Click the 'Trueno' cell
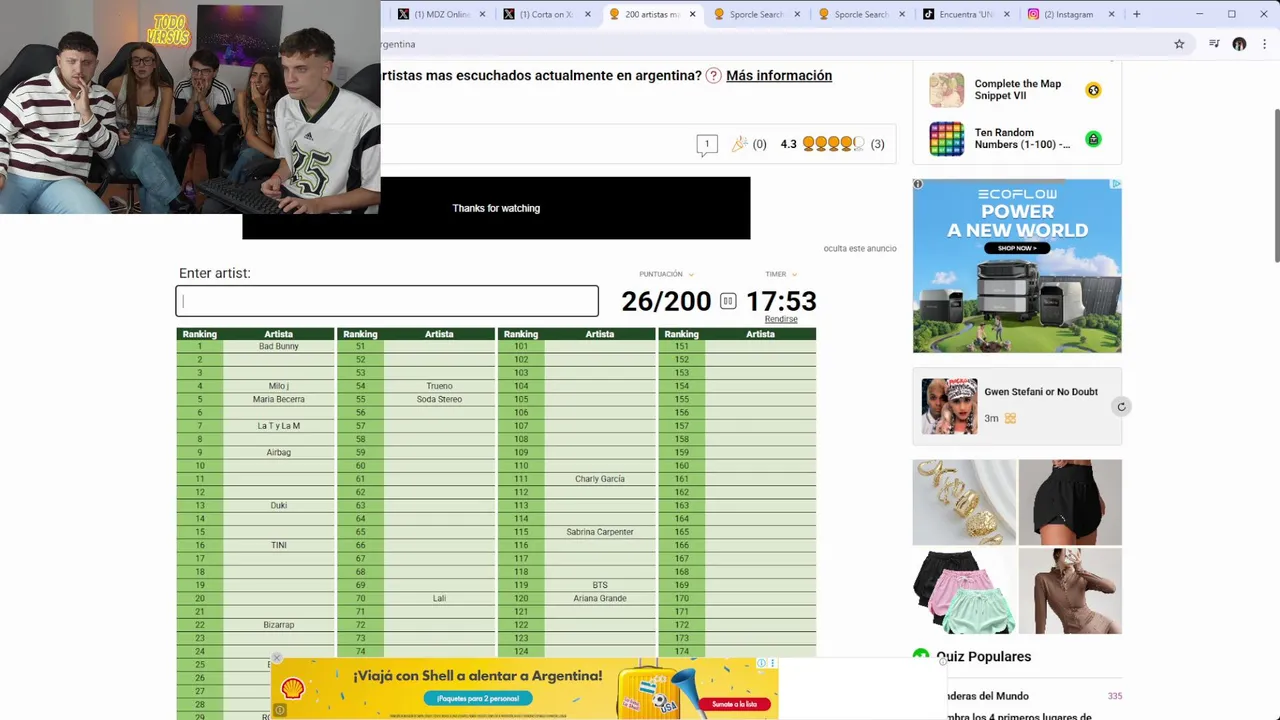 (439, 386)
